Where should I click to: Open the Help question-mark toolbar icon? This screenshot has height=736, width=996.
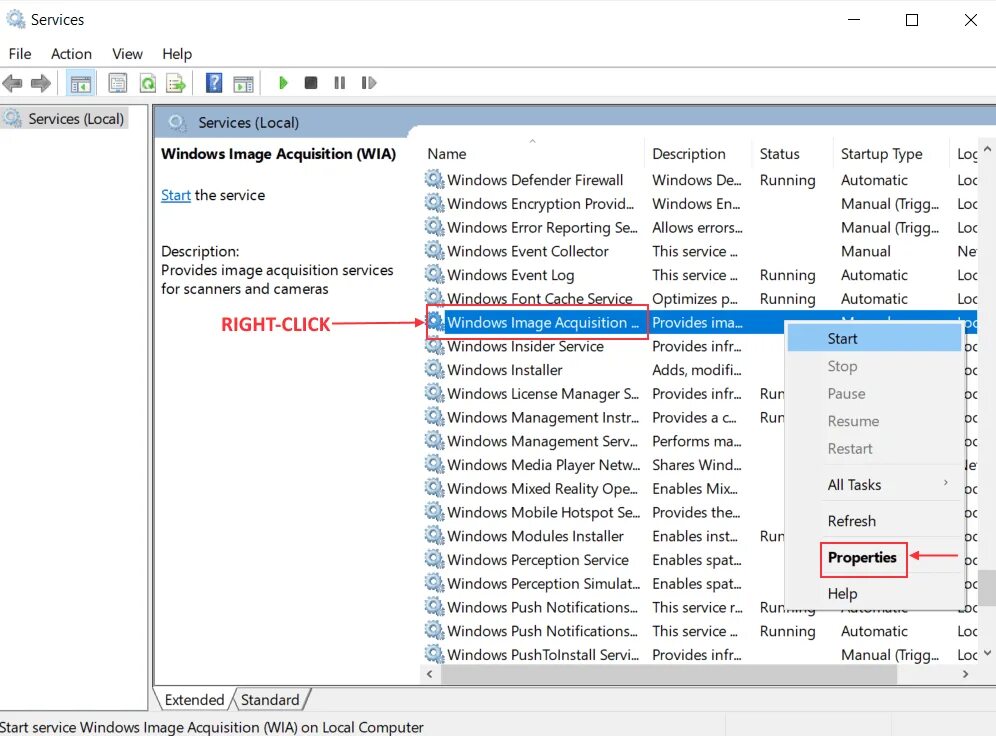[x=214, y=83]
